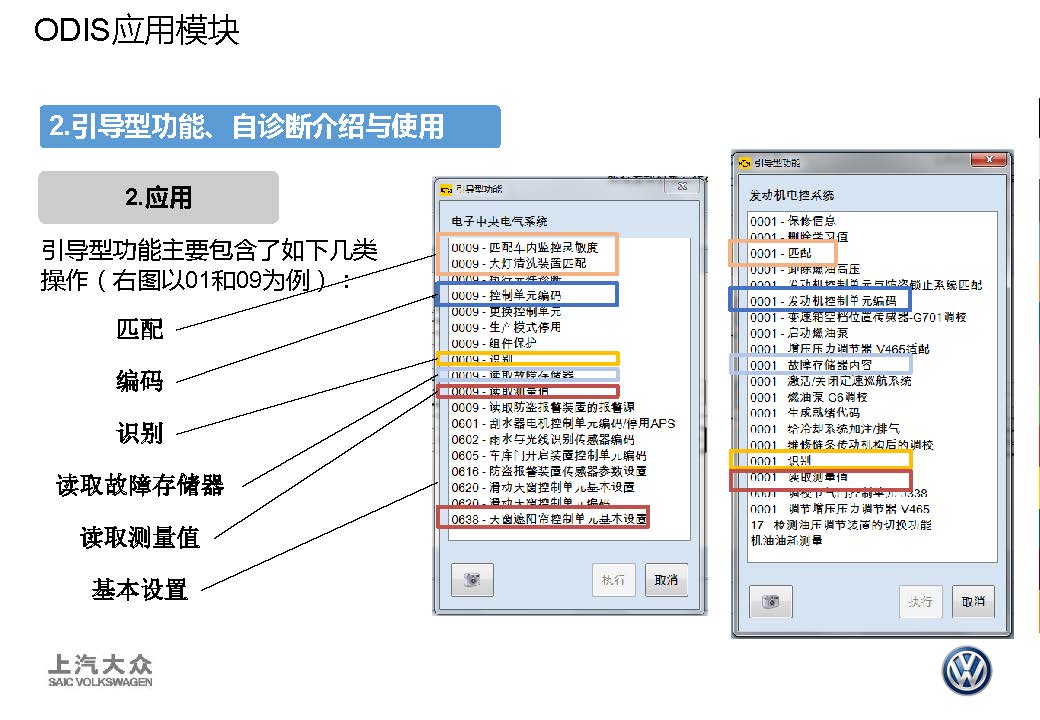This screenshot has height=720, width=1040.
Task: Click 执行 in the 电子中央电气系统 dialog
Action: (x=614, y=580)
